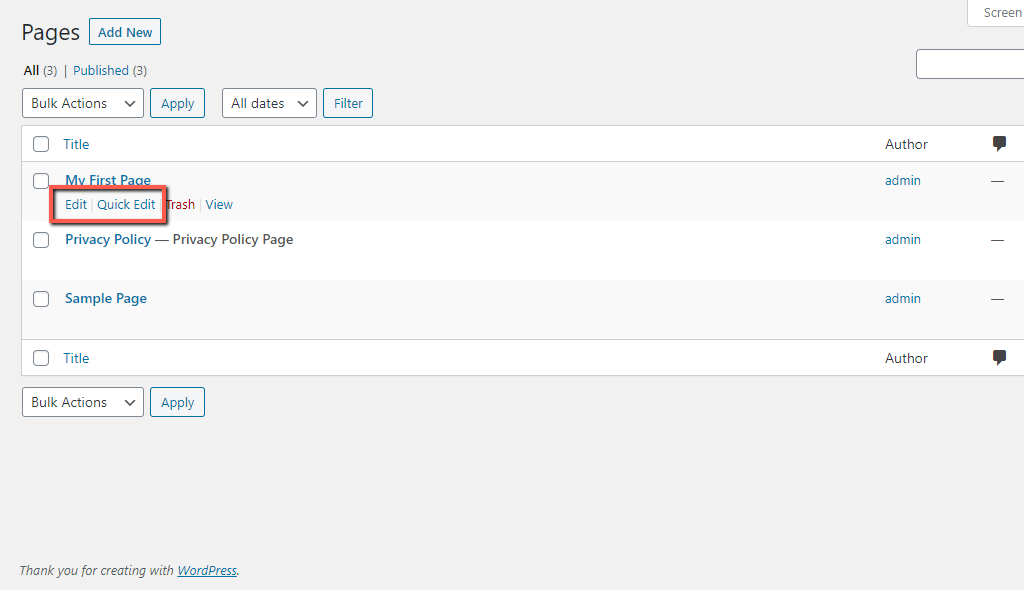Click the bottom Apply button
This screenshot has height=590, width=1024.
pos(178,402)
